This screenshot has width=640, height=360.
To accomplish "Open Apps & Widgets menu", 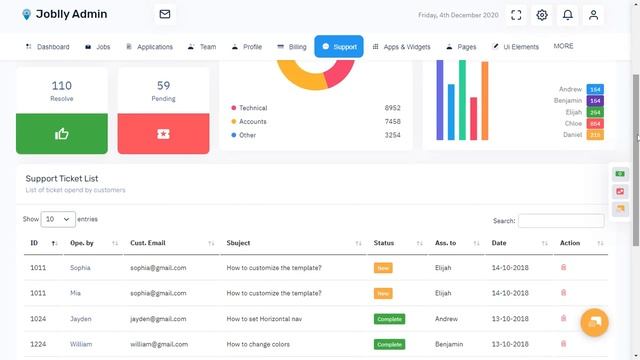I will tap(402, 47).
